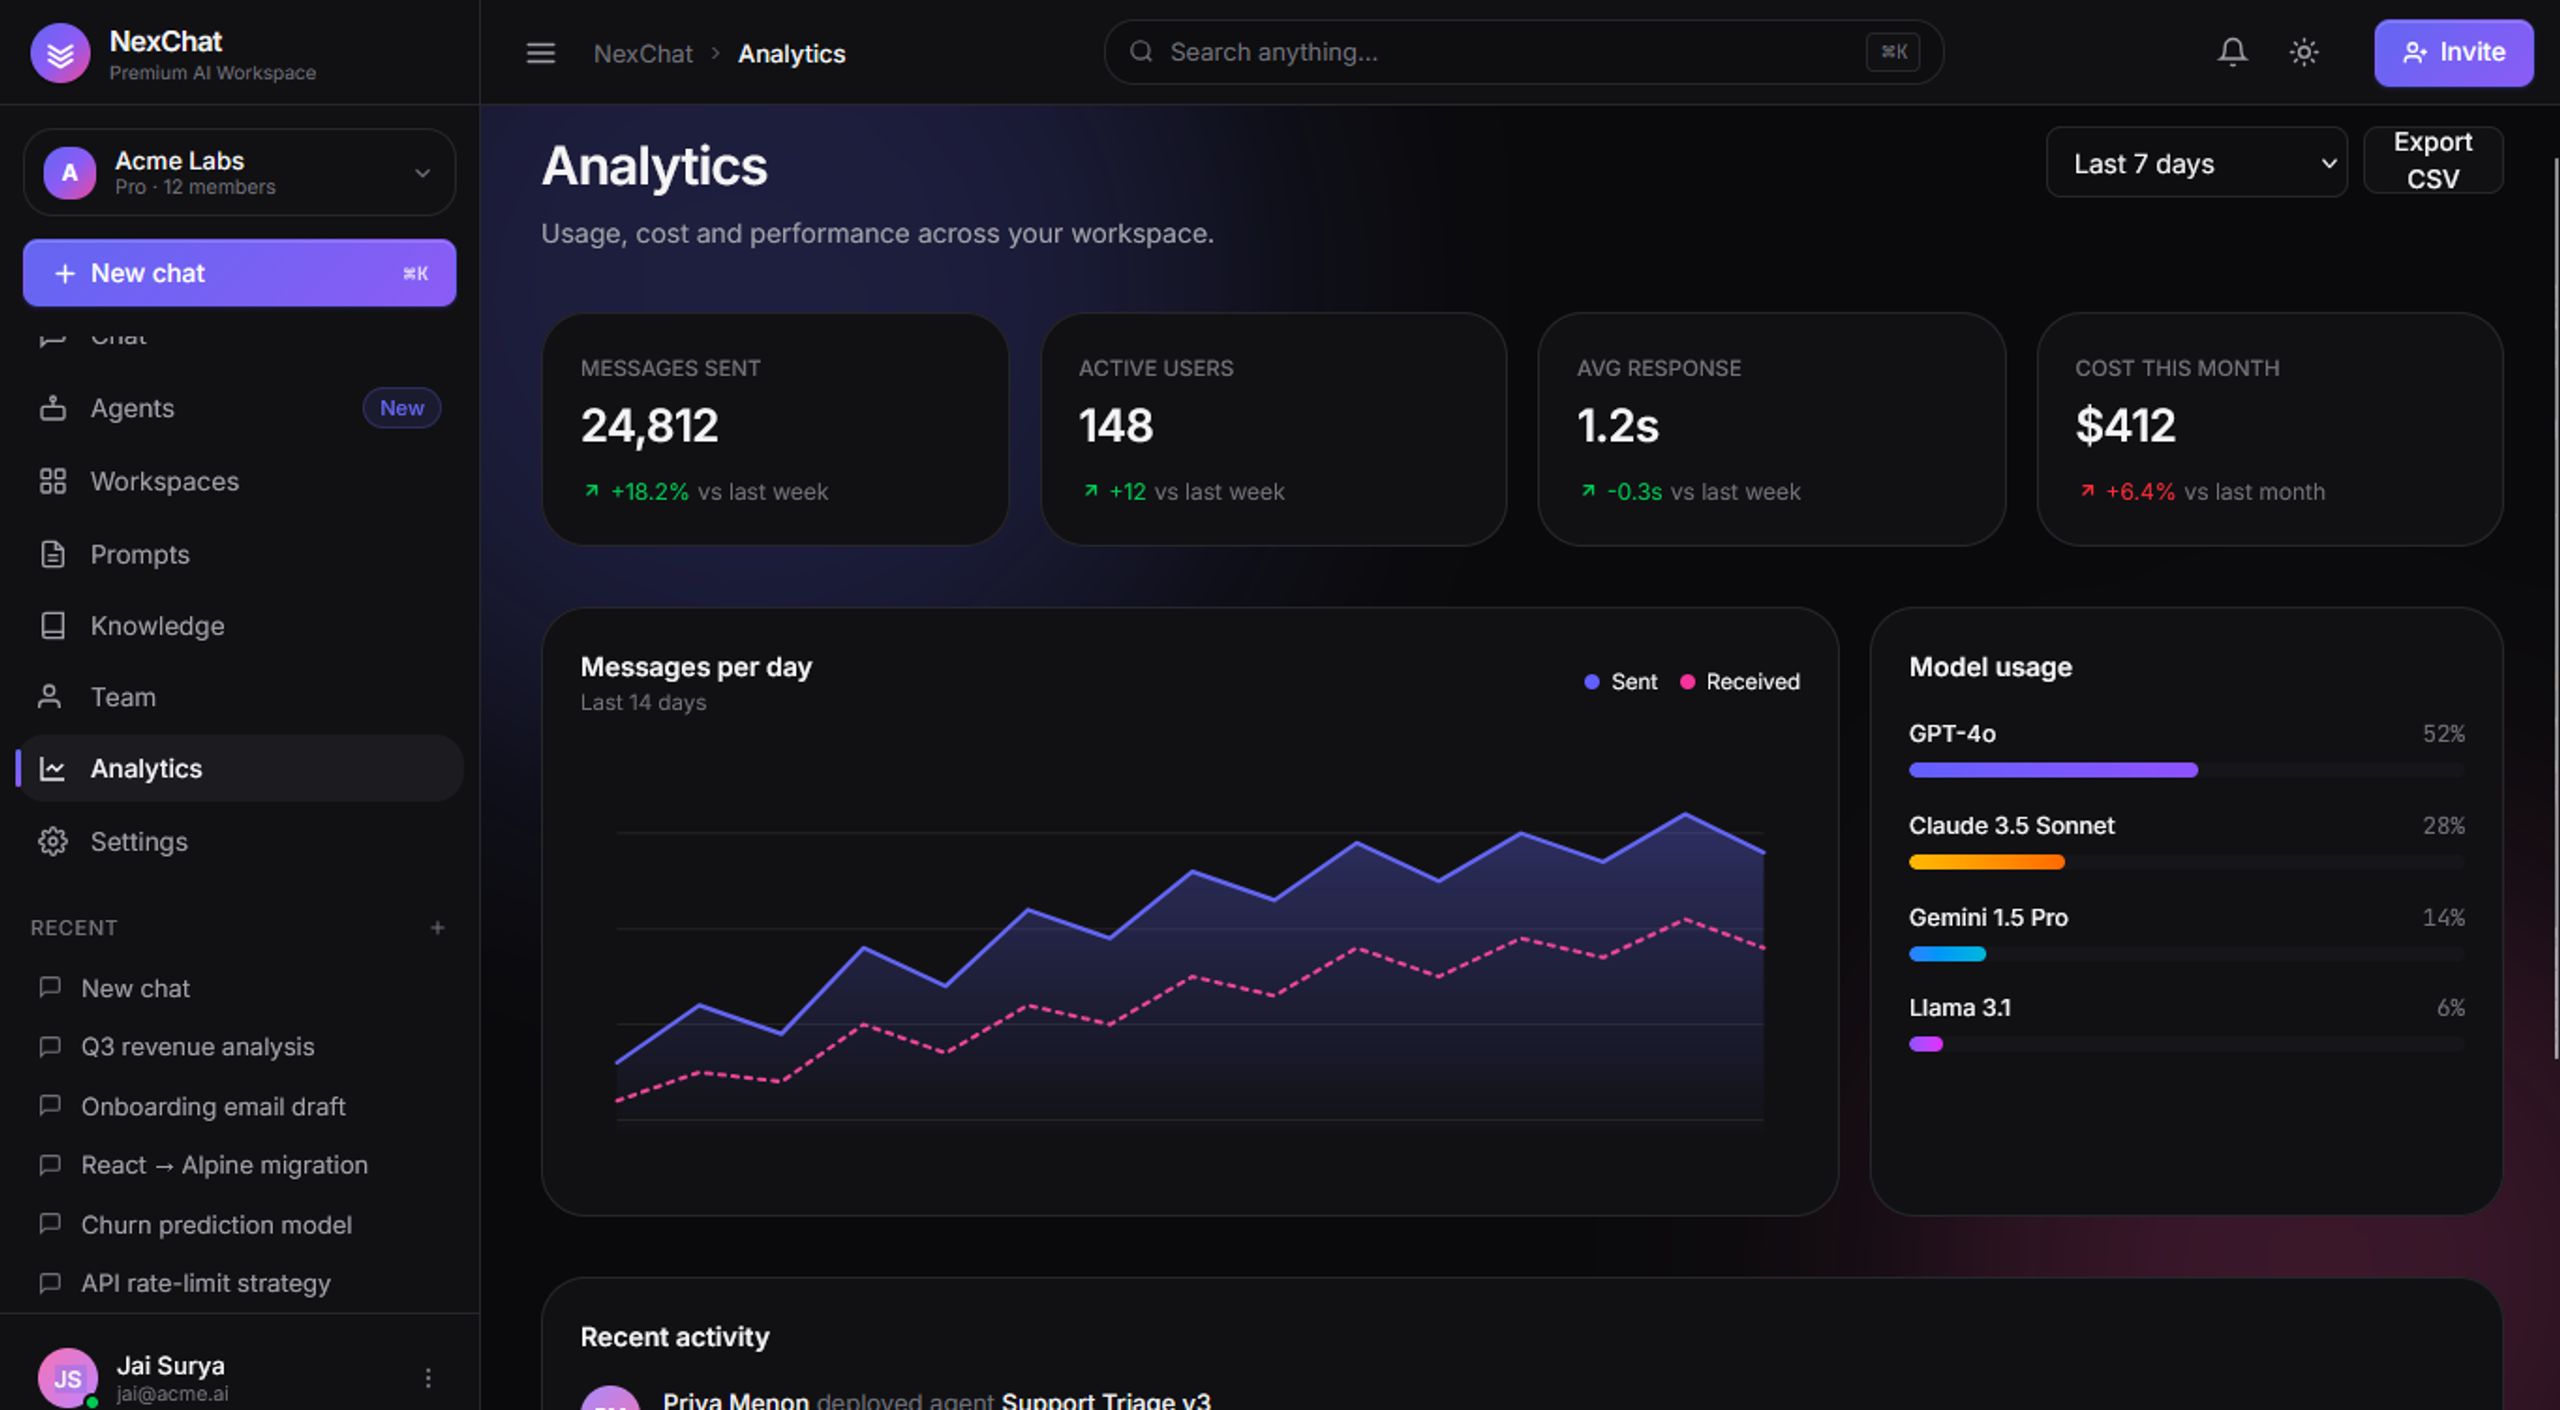Click the Settings gear icon
The height and width of the screenshot is (1410, 2560).
click(x=53, y=842)
